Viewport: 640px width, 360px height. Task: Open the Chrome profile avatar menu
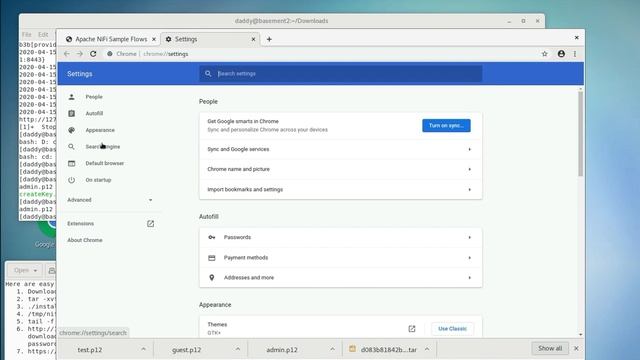561,54
